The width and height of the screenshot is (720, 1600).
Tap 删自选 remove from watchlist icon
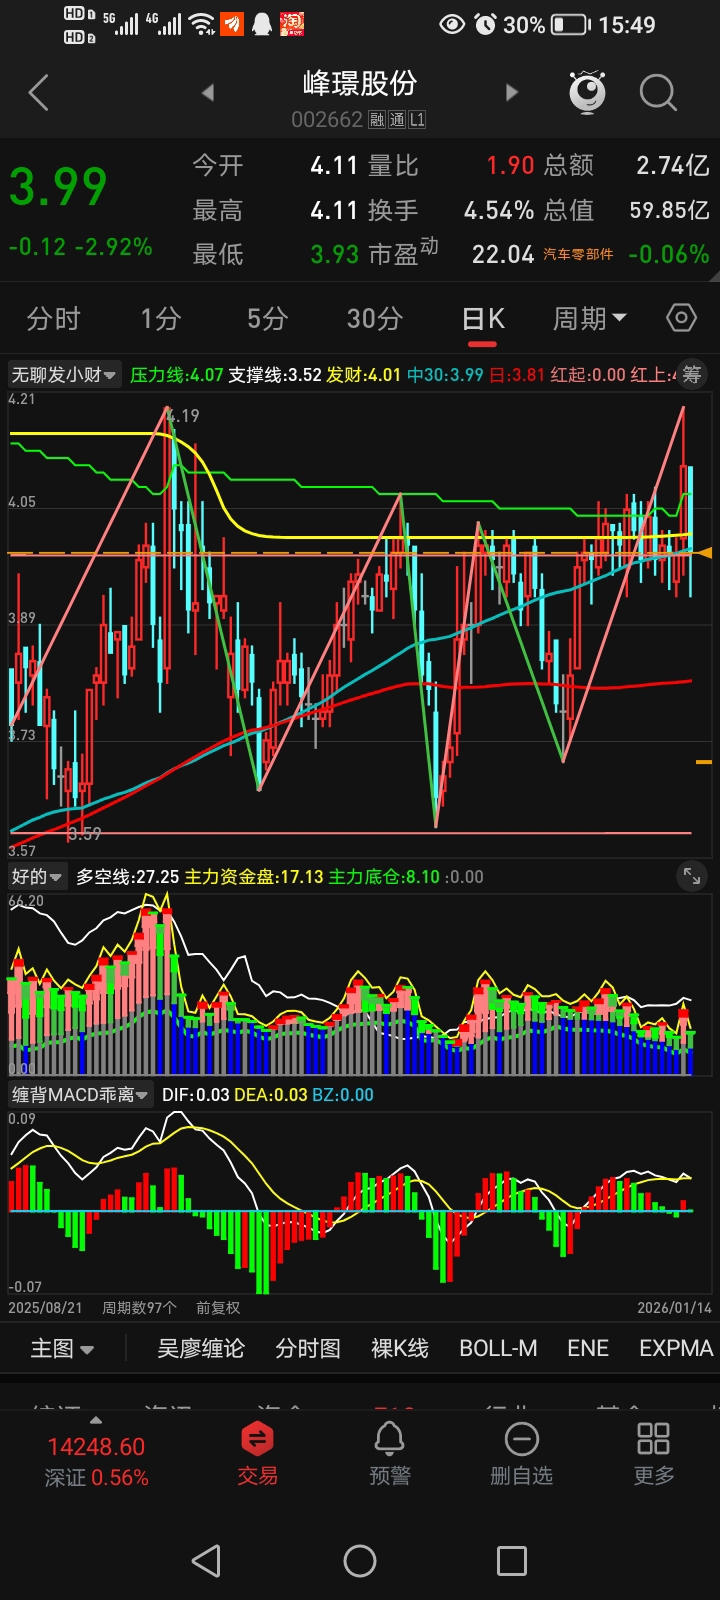(521, 1454)
